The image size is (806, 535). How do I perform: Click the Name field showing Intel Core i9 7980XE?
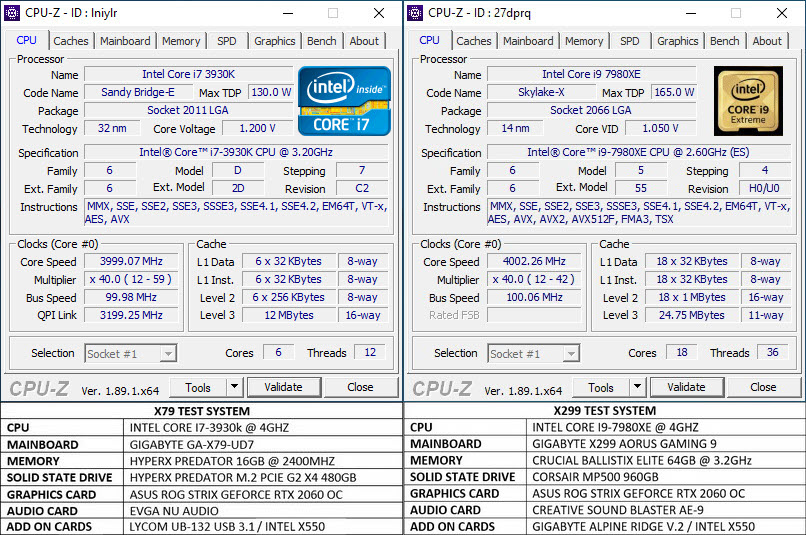591,74
